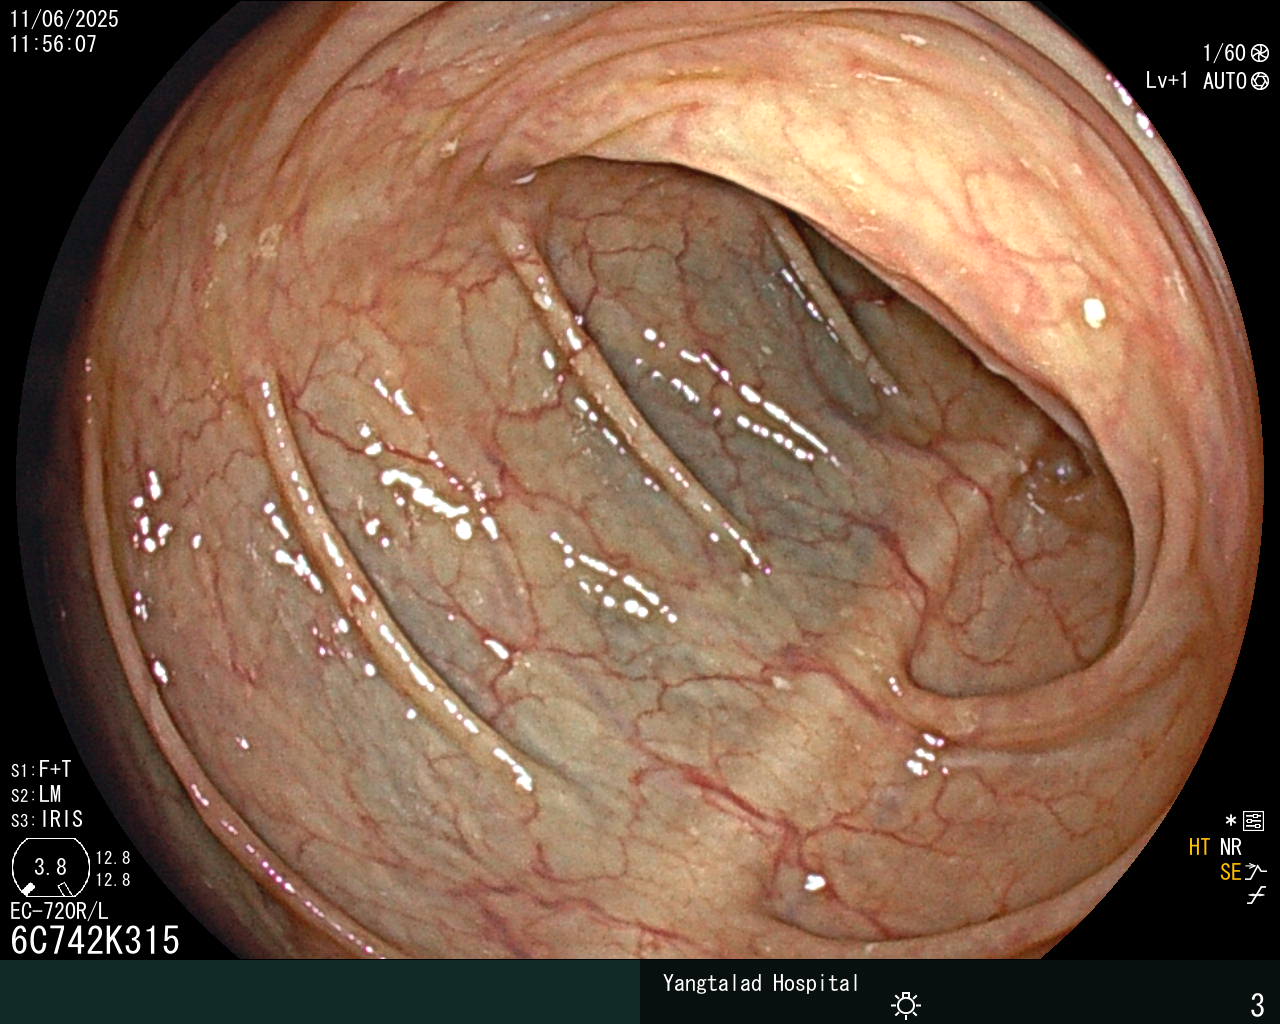This screenshot has height=1024, width=1280.
Task: Click the time text 11:56:07
Action: click(54, 44)
